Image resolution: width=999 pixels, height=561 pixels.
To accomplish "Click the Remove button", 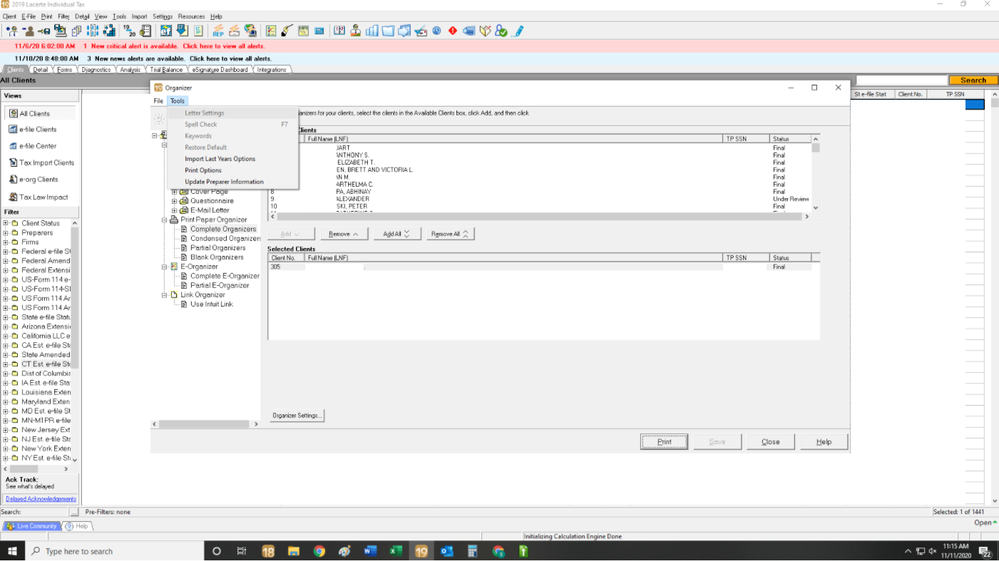I will click(343, 234).
